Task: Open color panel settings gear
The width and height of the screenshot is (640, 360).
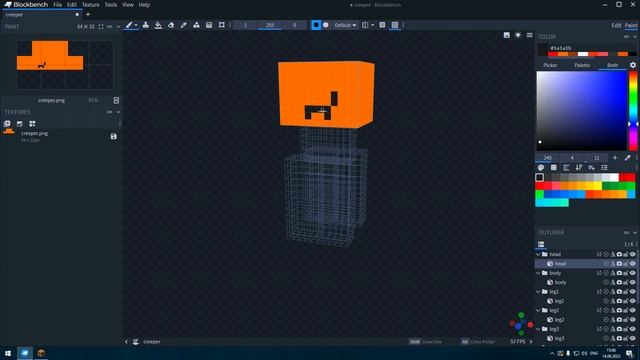Action: click(633, 65)
